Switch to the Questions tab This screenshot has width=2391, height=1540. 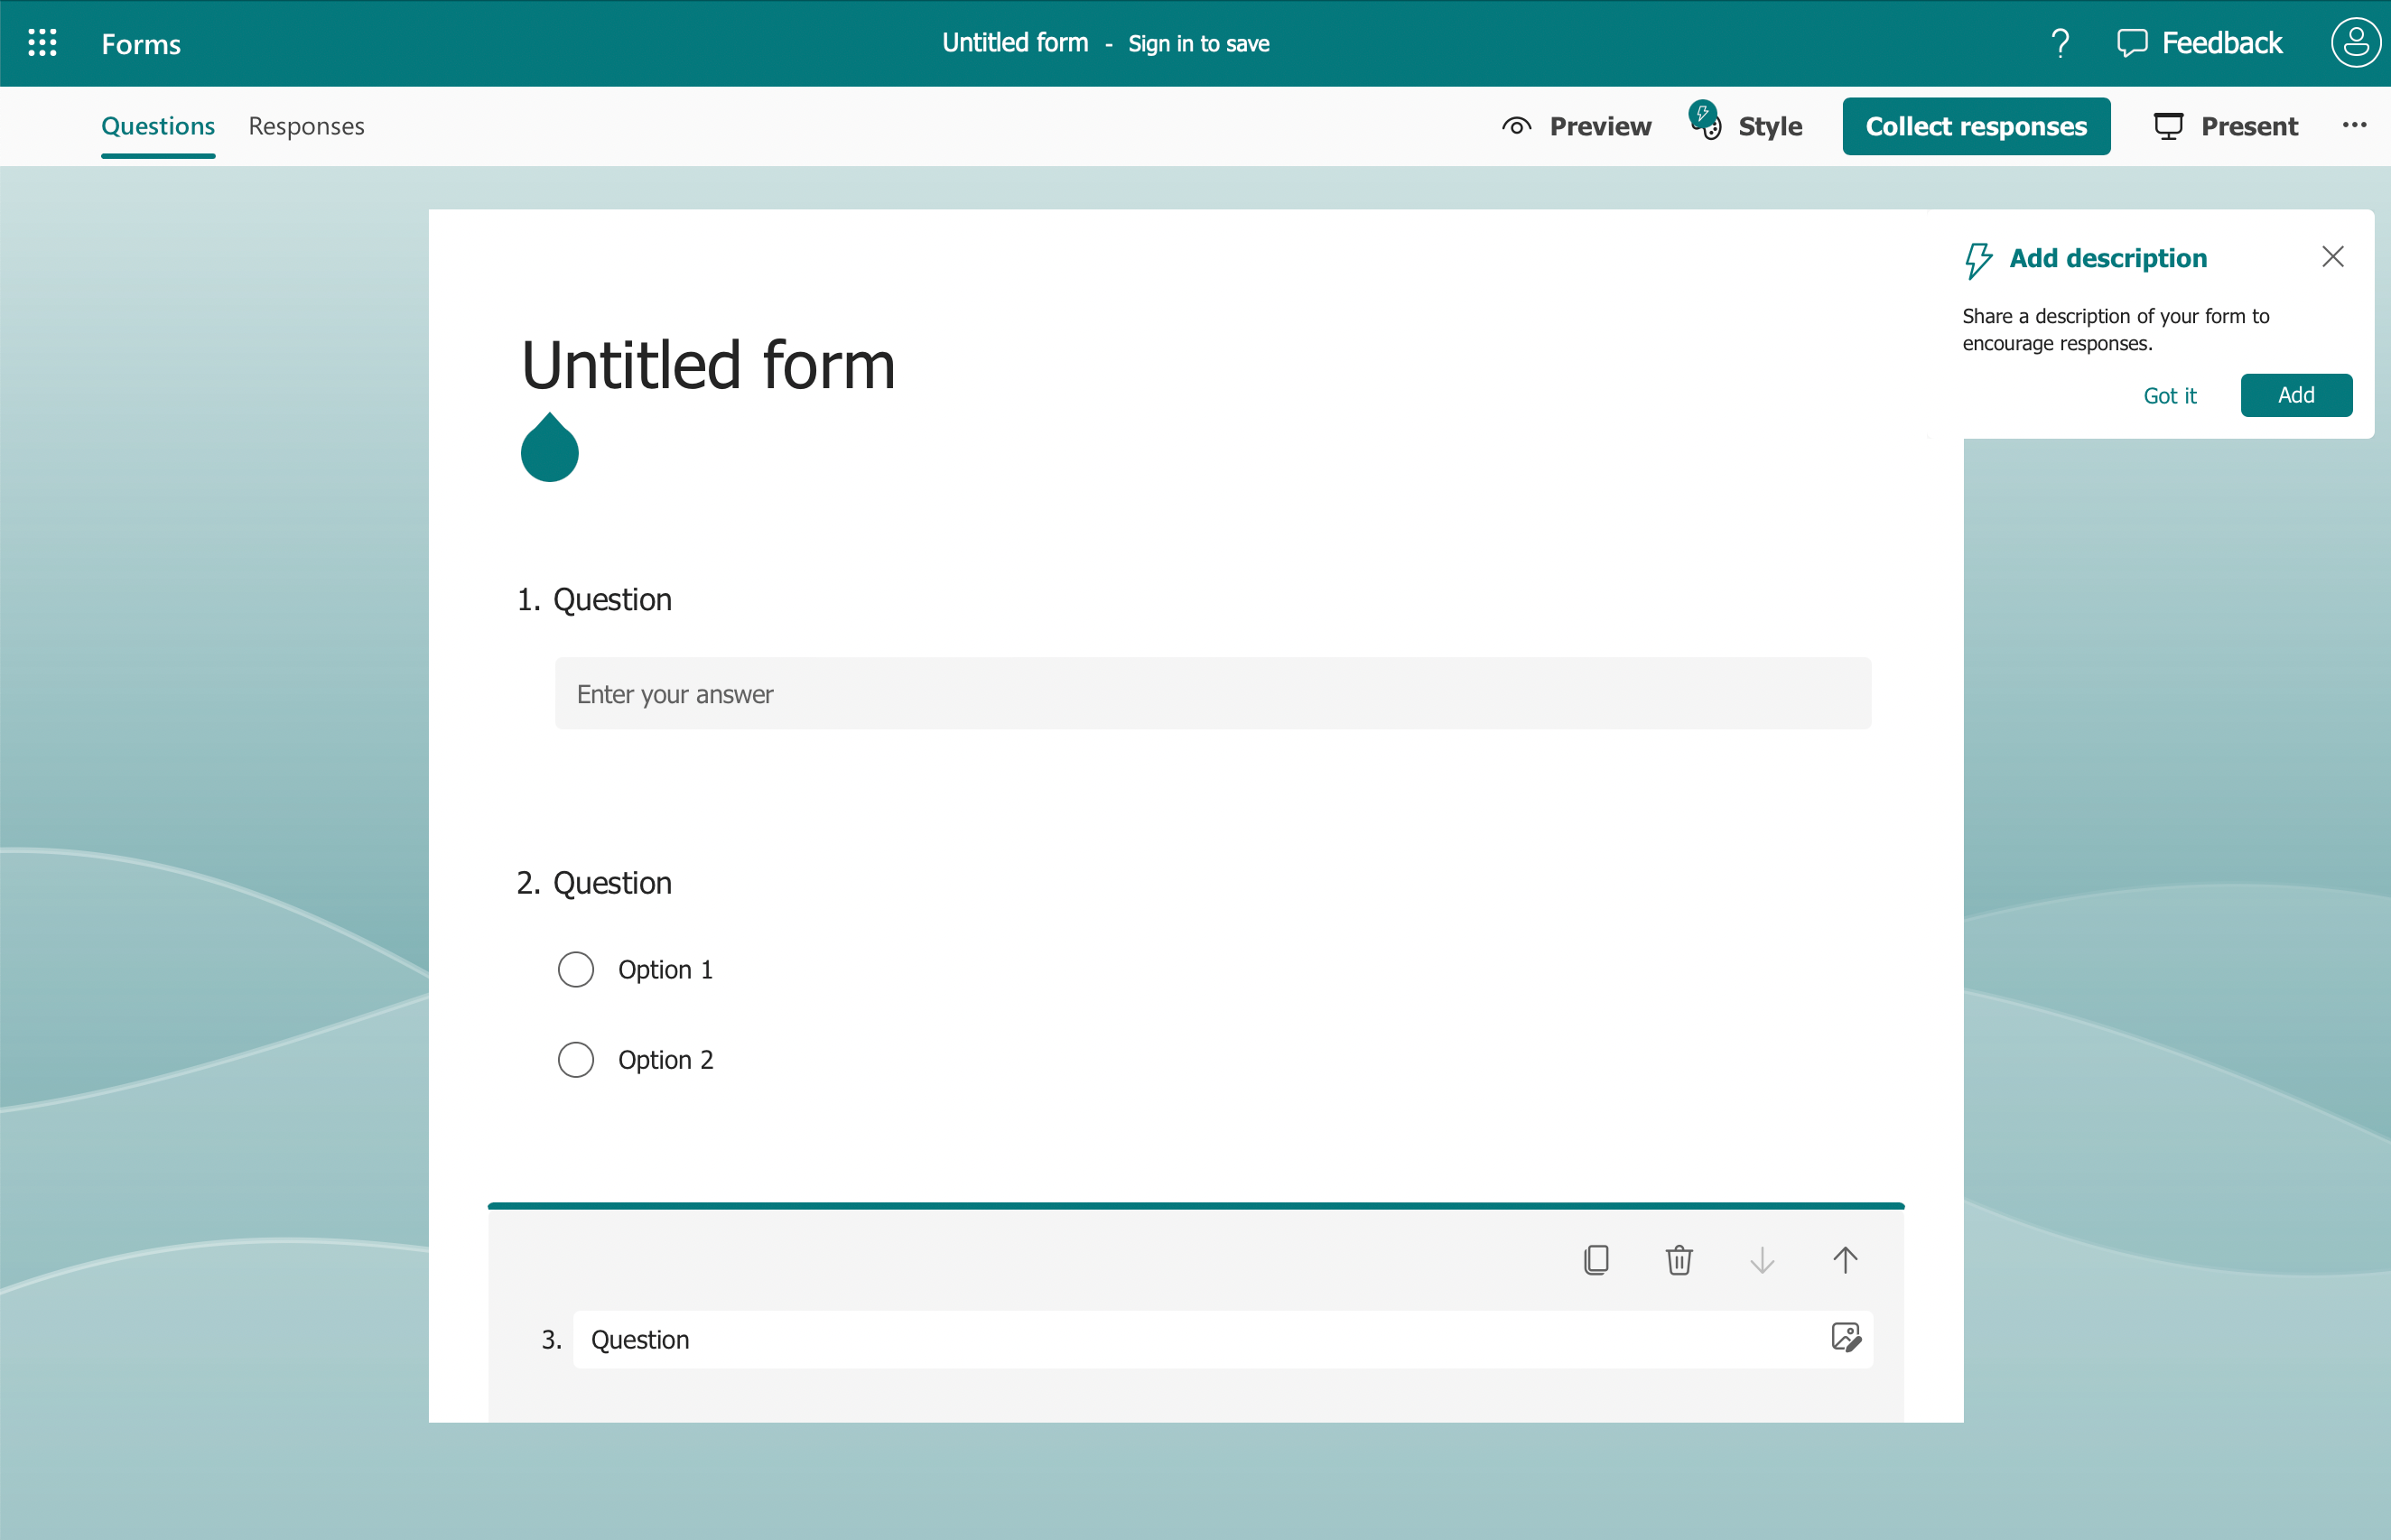(x=157, y=125)
